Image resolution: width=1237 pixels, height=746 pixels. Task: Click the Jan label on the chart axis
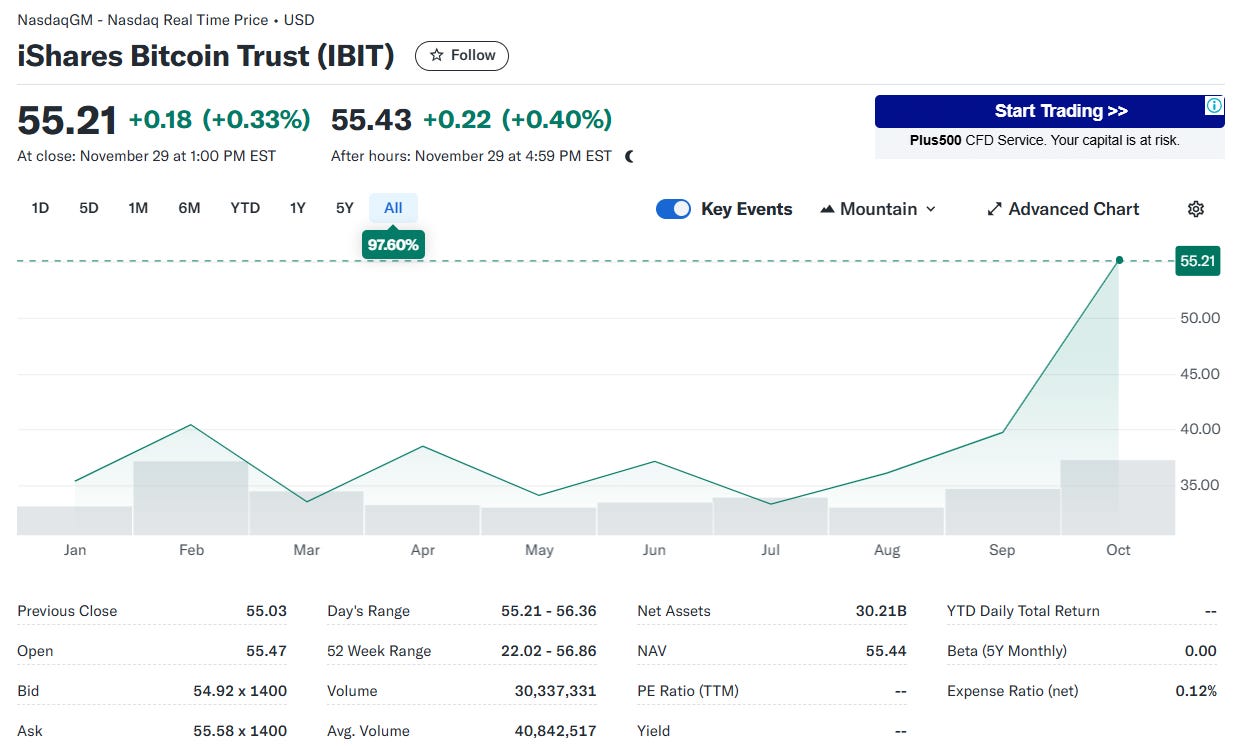click(x=75, y=550)
